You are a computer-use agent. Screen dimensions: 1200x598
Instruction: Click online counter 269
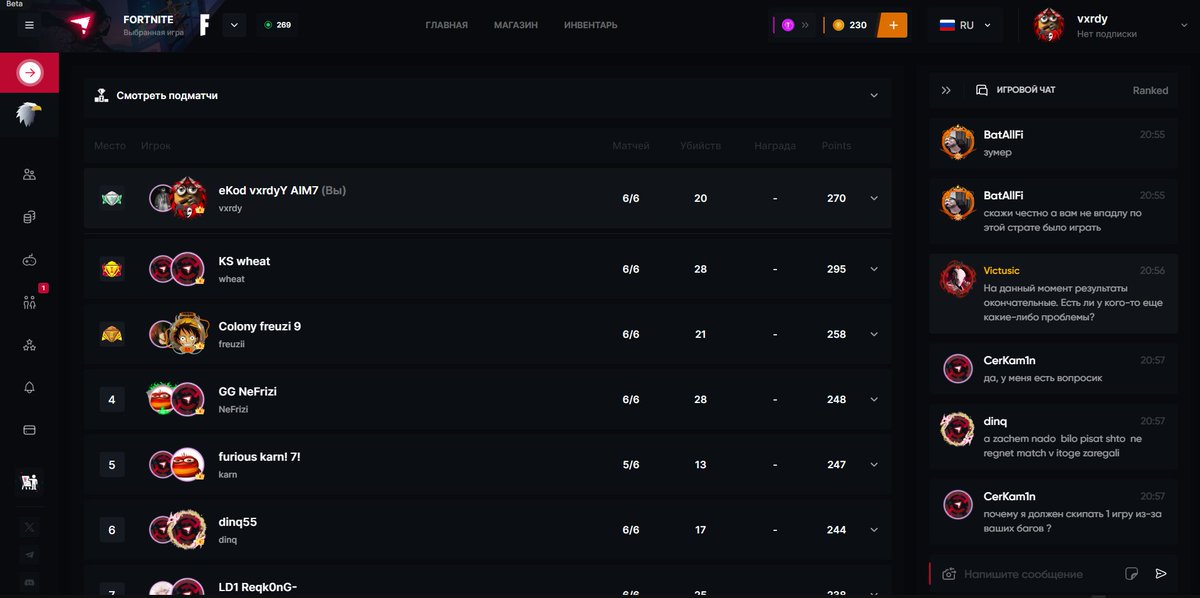click(x=278, y=25)
